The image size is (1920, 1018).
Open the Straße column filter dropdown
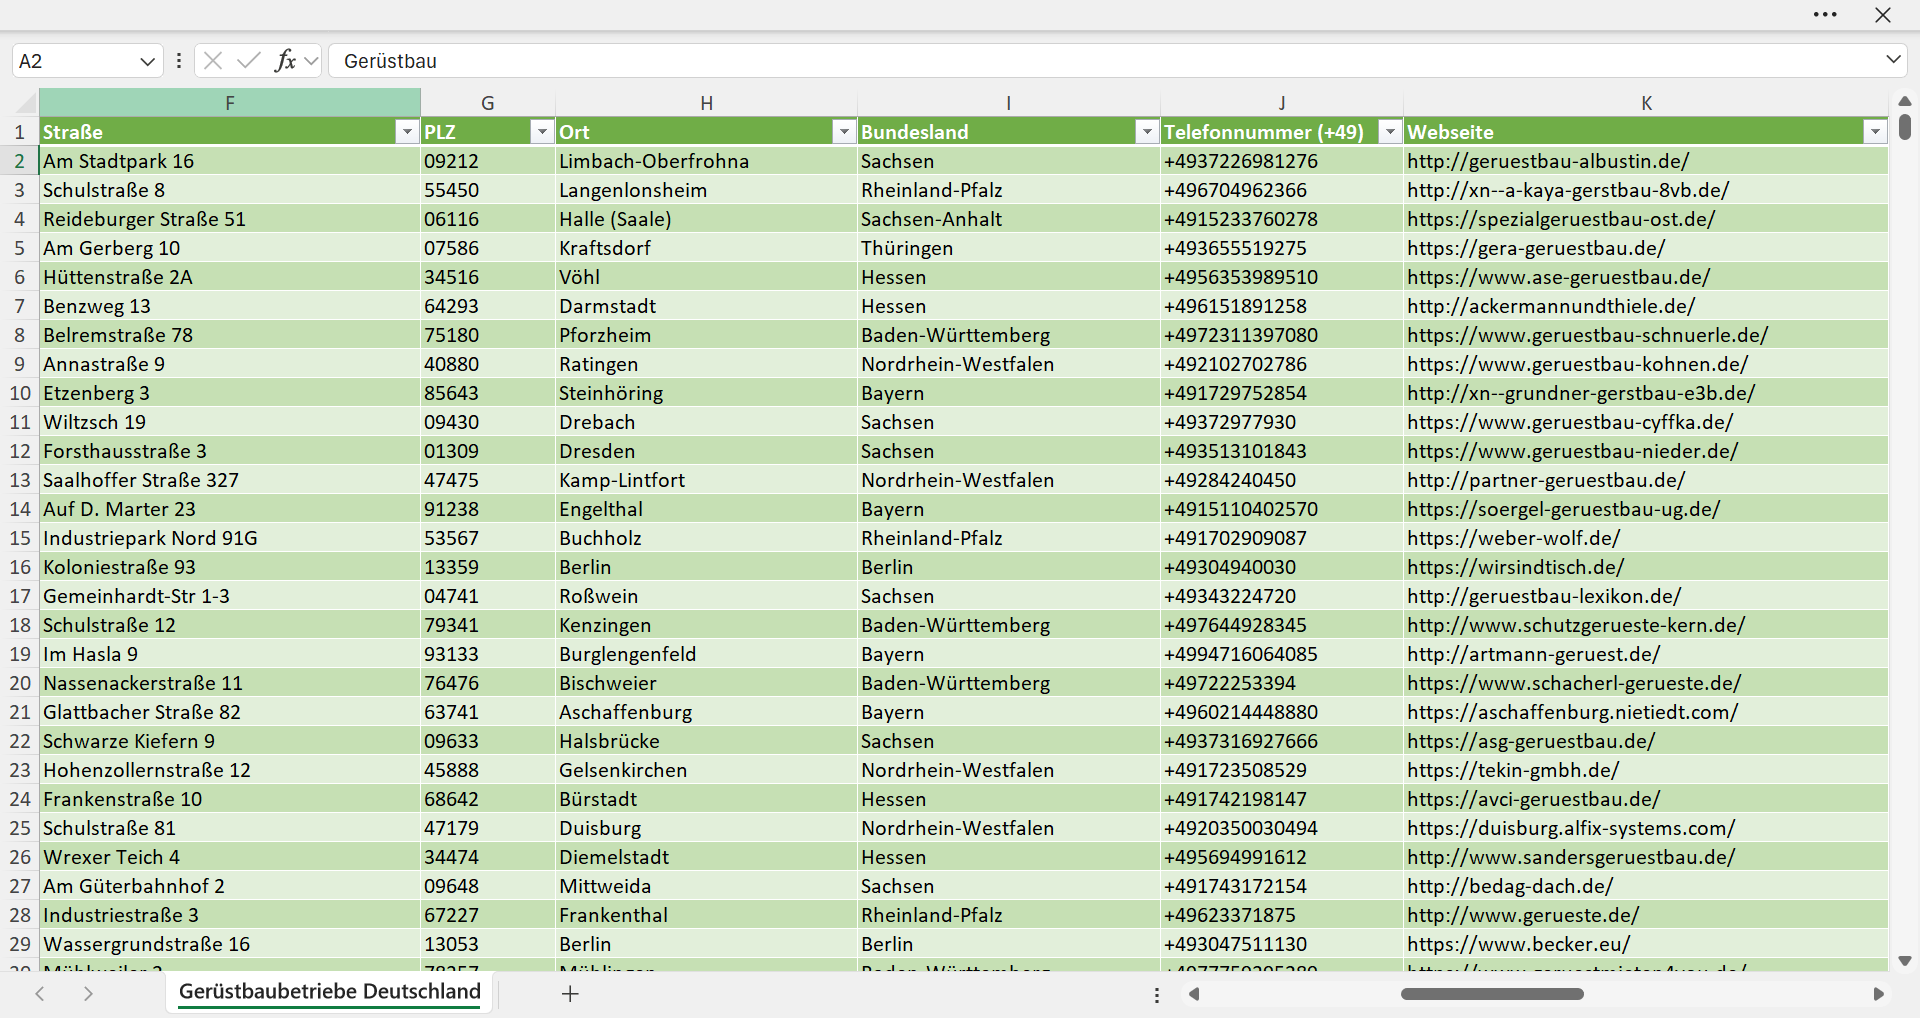407,132
